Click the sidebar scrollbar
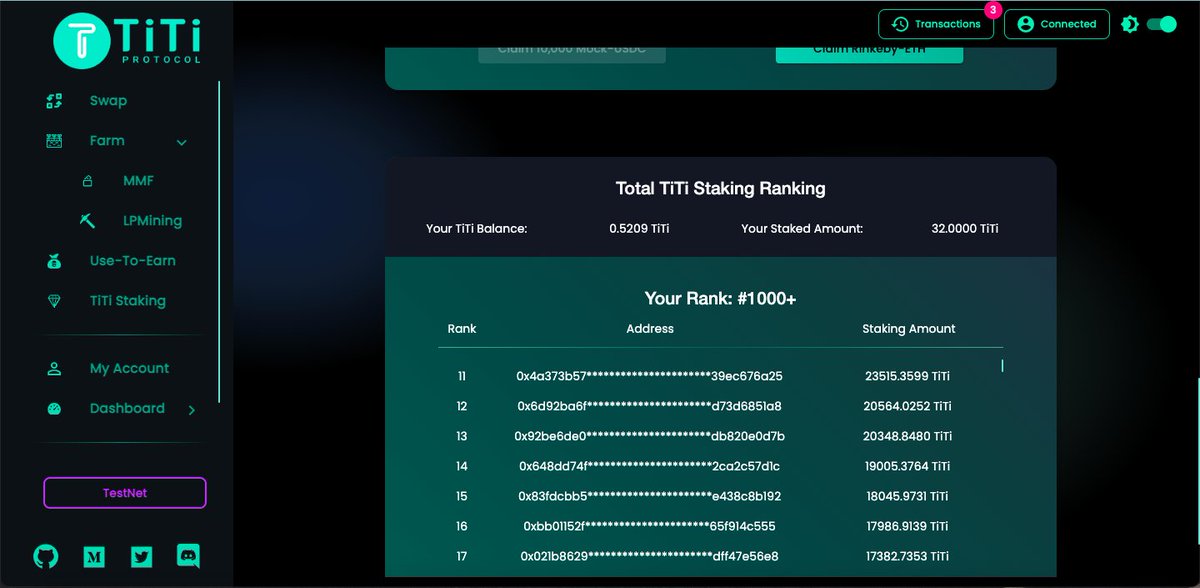The image size is (1200, 588). (x=218, y=241)
